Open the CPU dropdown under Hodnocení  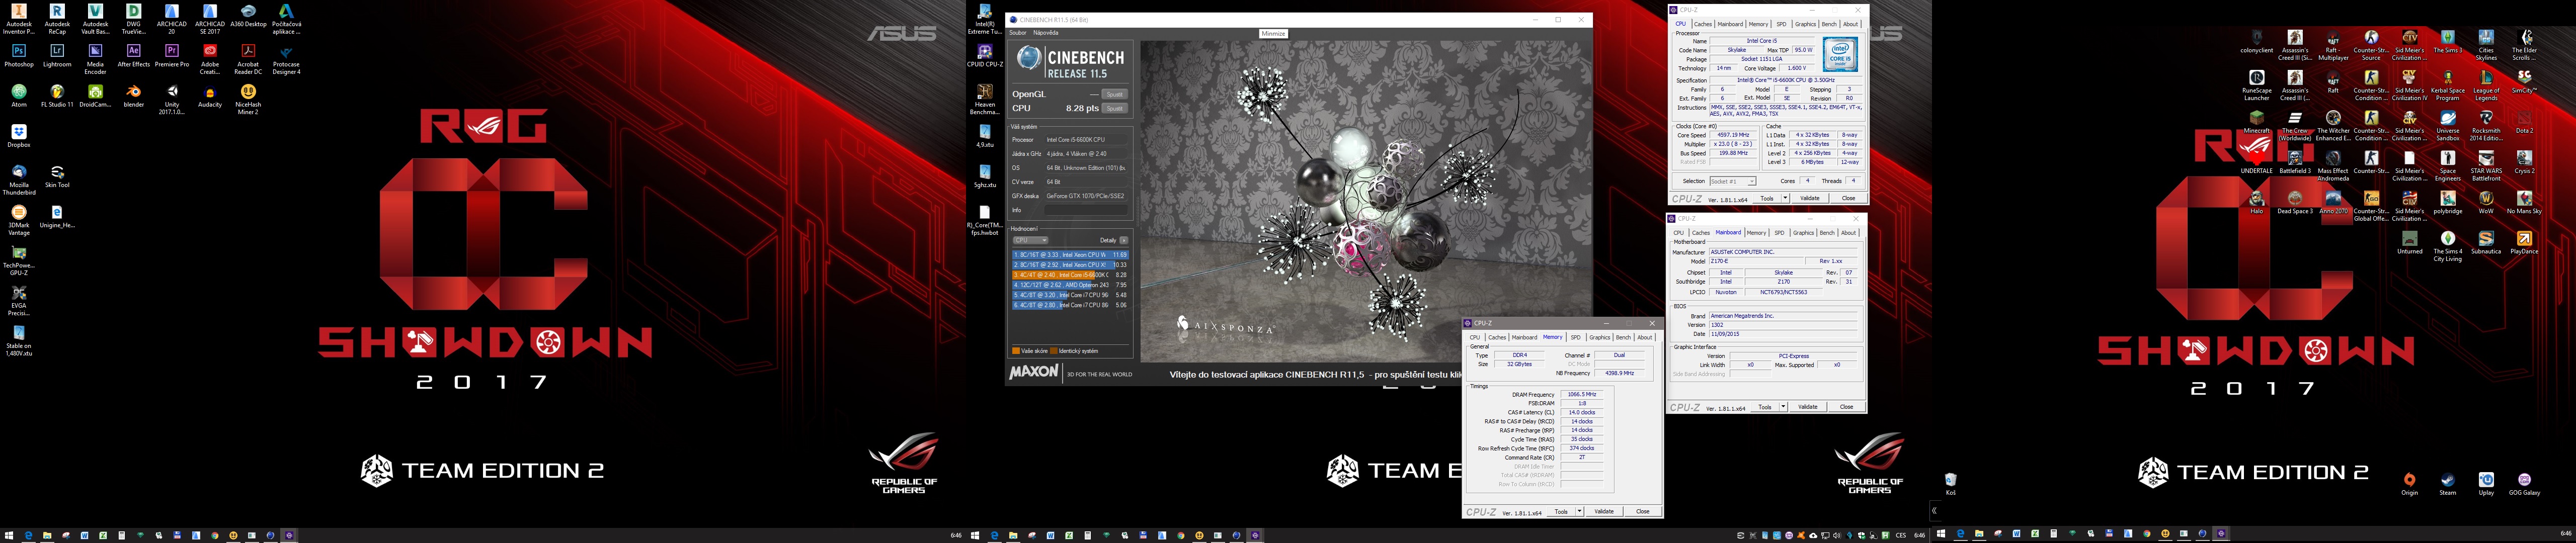1030,240
